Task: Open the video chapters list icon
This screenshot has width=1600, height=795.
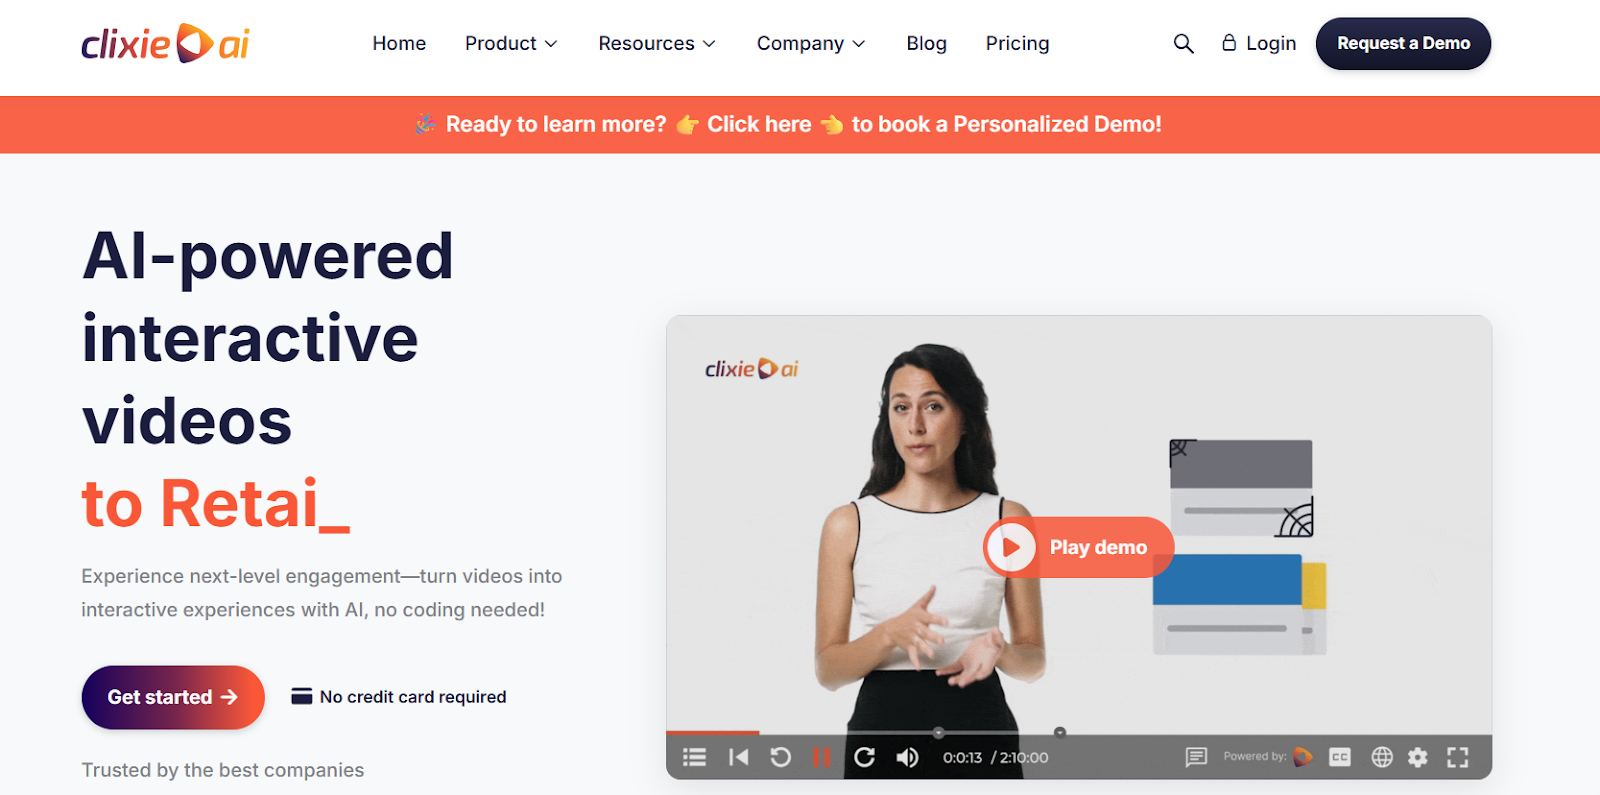Action: 694,757
